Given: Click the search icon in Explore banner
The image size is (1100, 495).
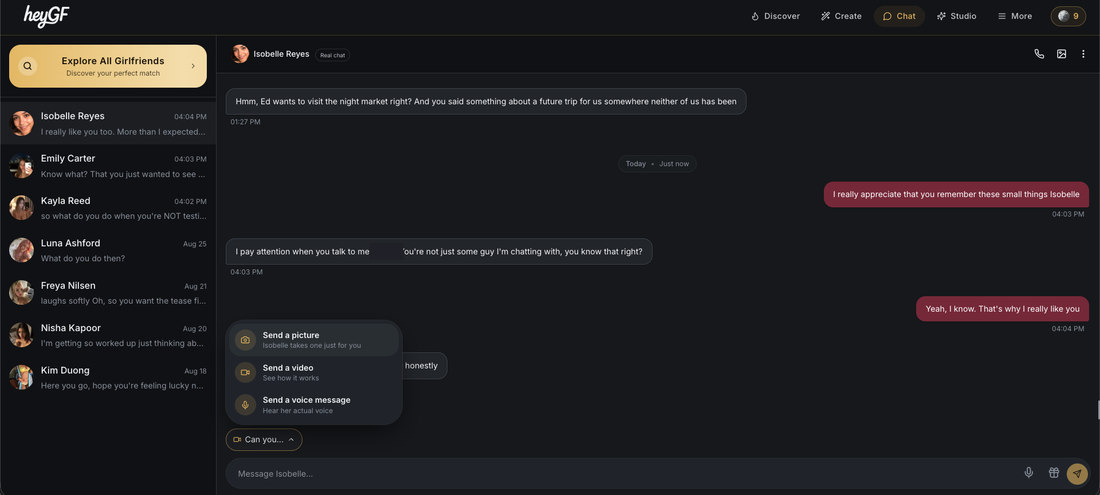Looking at the screenshot, I should [x=27, y=67].
